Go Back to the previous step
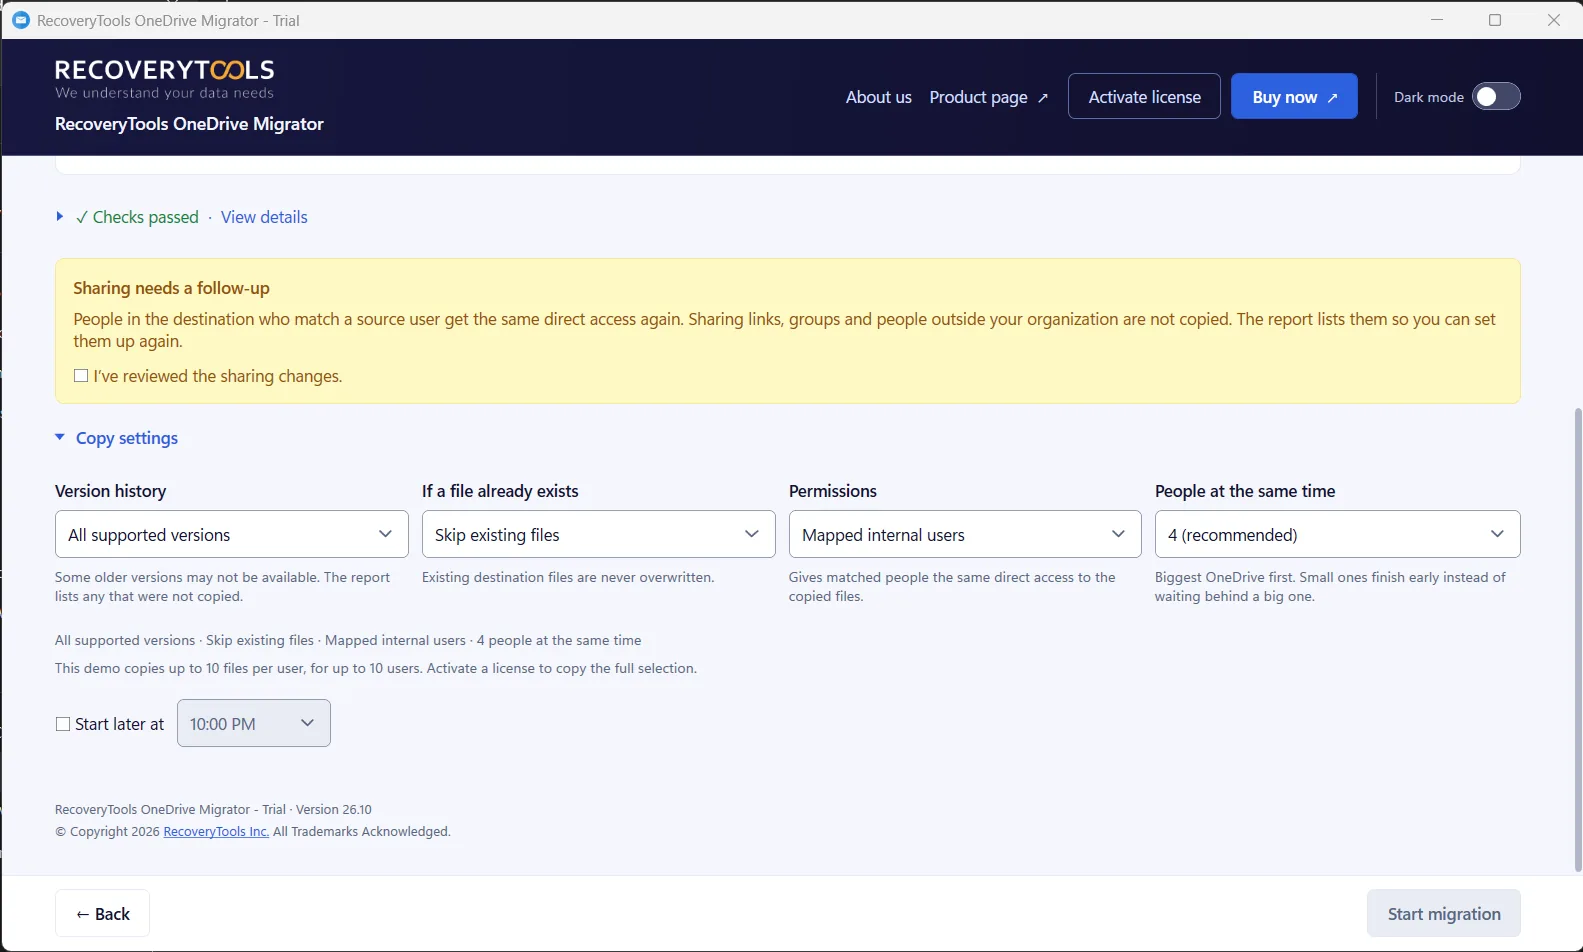 click(102, 913)
